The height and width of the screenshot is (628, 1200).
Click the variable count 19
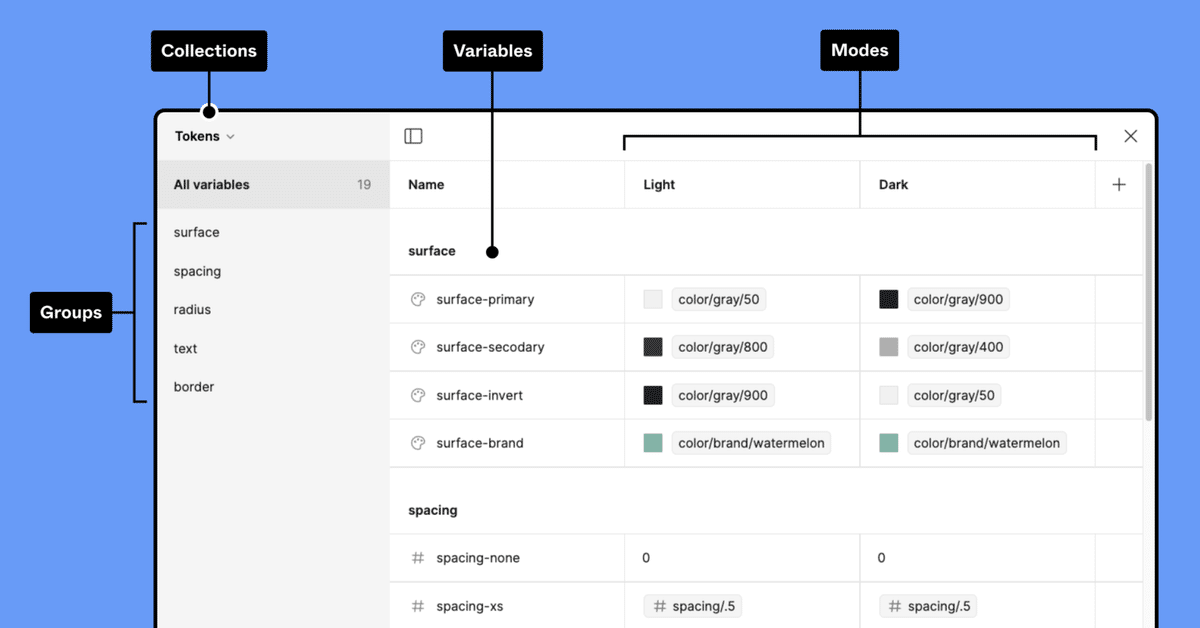(x=364, y=184)
